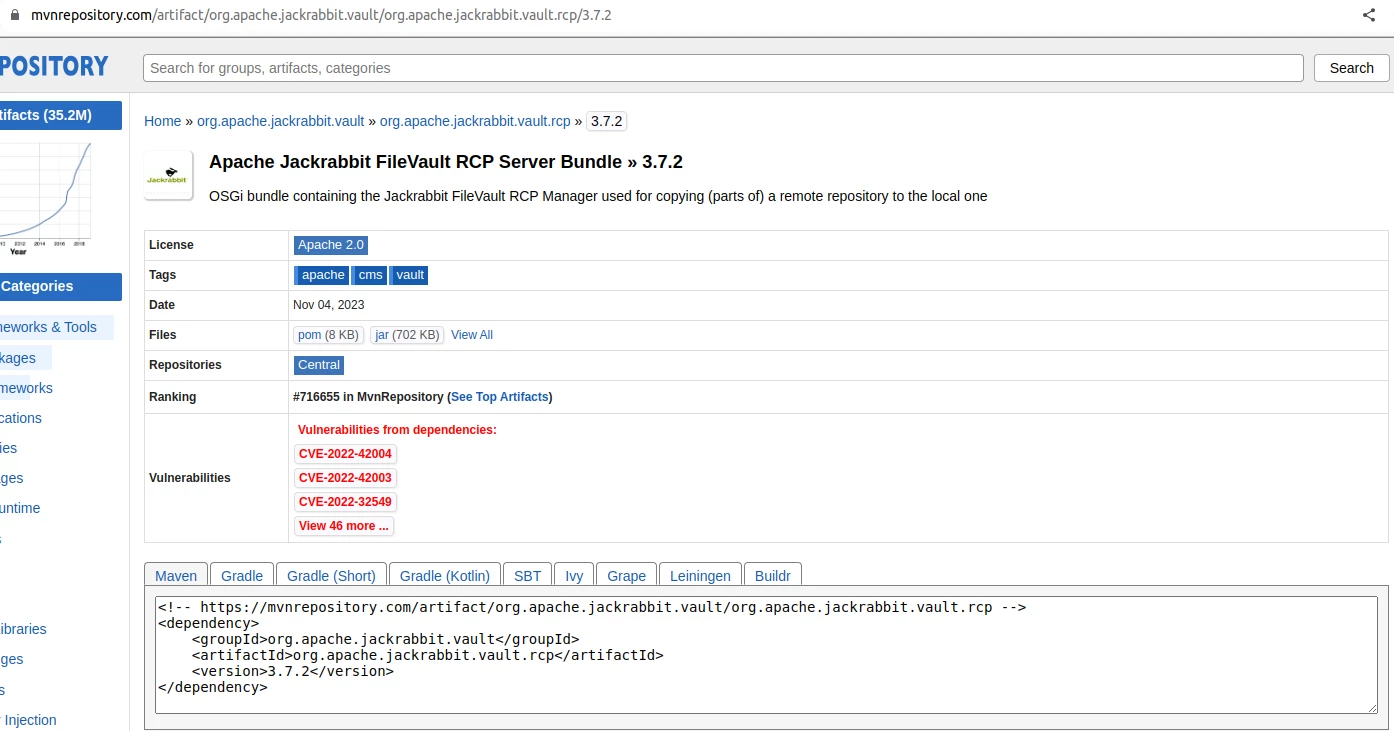This screenshot has height=731, width=1394.
Task: Switch to the Grape tab
Action: [x=626, y=575]
